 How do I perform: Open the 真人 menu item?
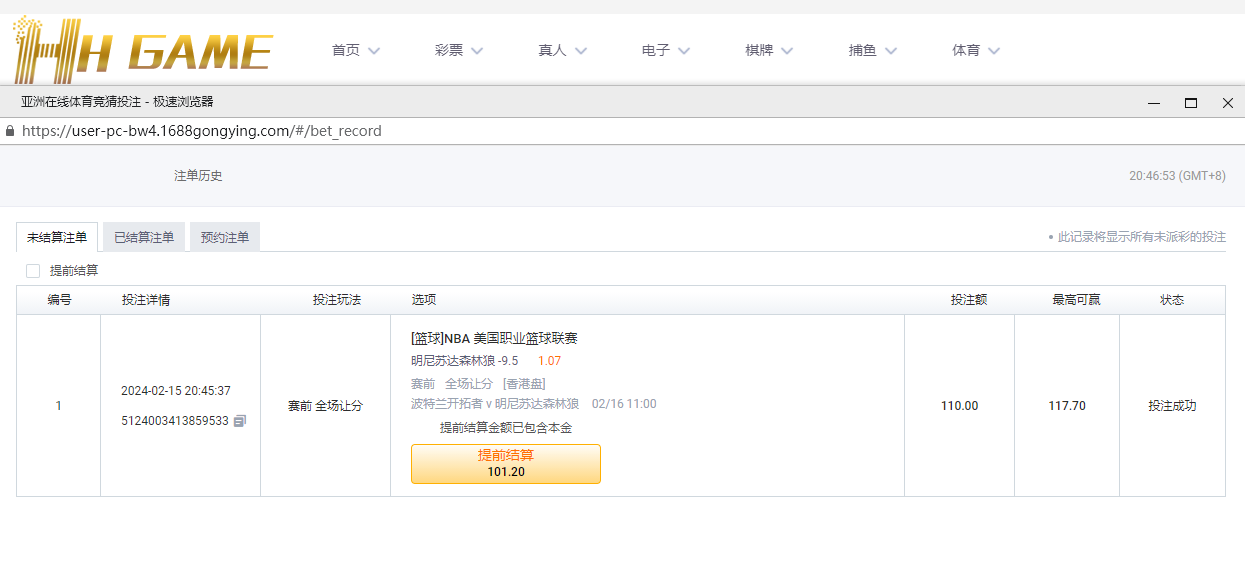click(552, 50)
